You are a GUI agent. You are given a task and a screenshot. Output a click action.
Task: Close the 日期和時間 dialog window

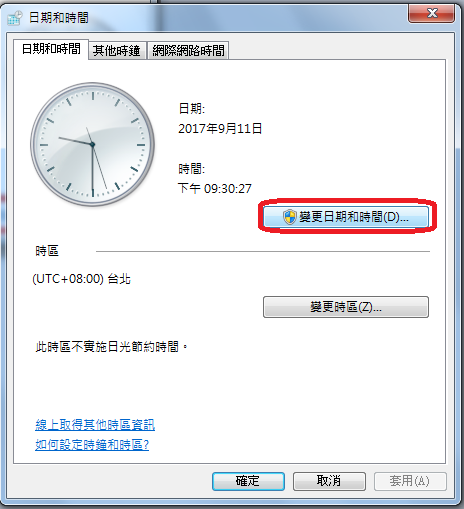click(432, 13)
